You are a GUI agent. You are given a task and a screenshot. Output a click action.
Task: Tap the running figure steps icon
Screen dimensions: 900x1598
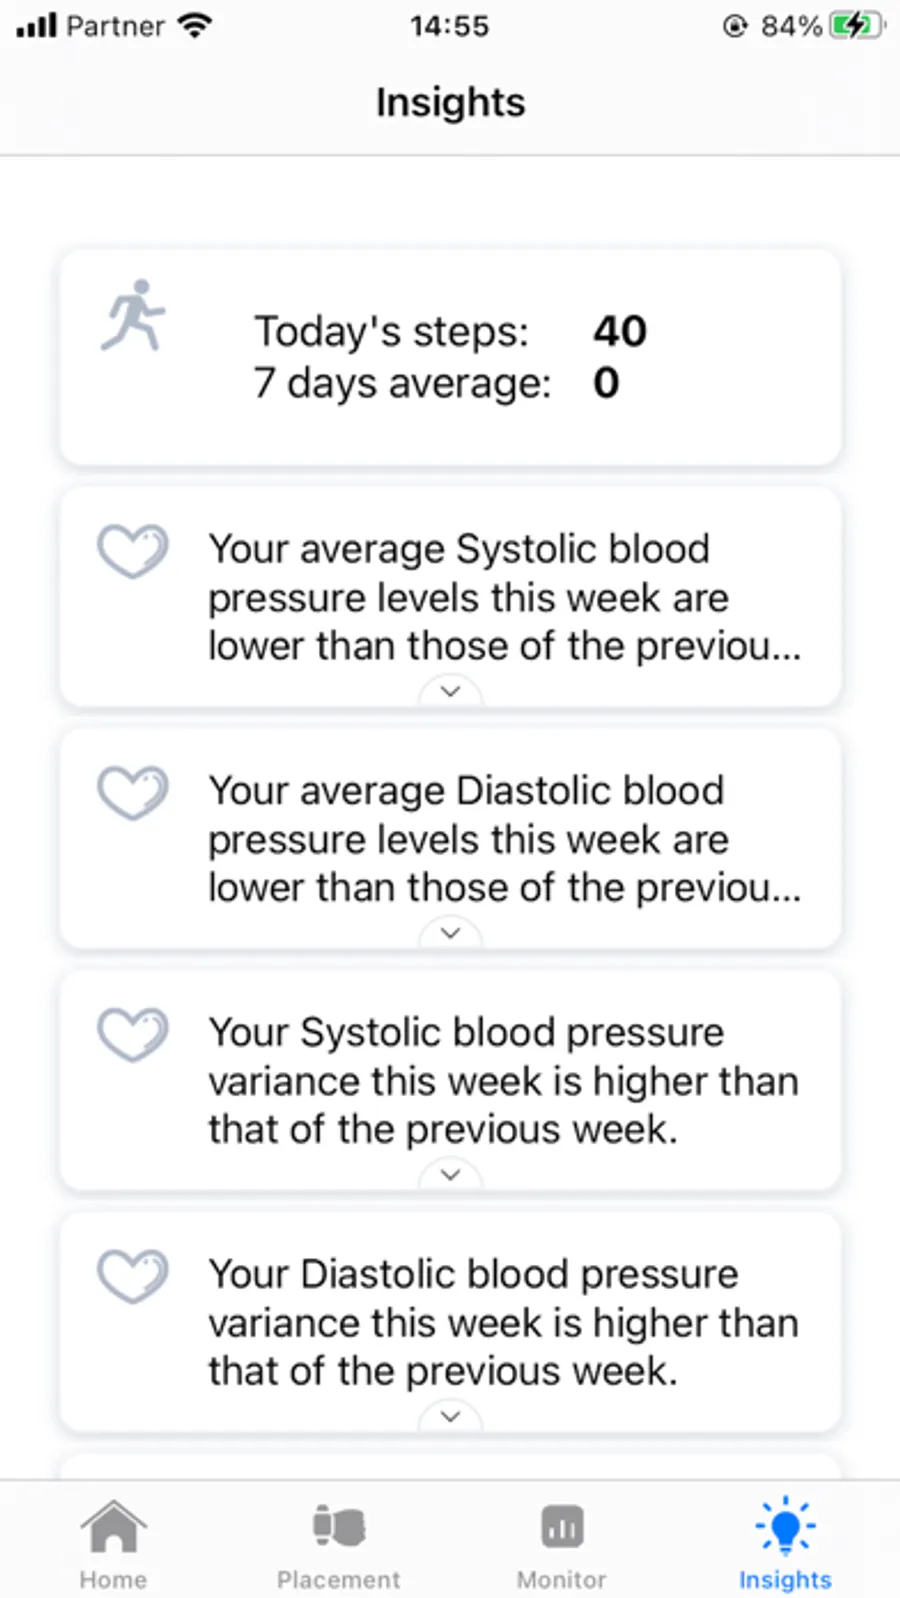(x=134, y=315)
